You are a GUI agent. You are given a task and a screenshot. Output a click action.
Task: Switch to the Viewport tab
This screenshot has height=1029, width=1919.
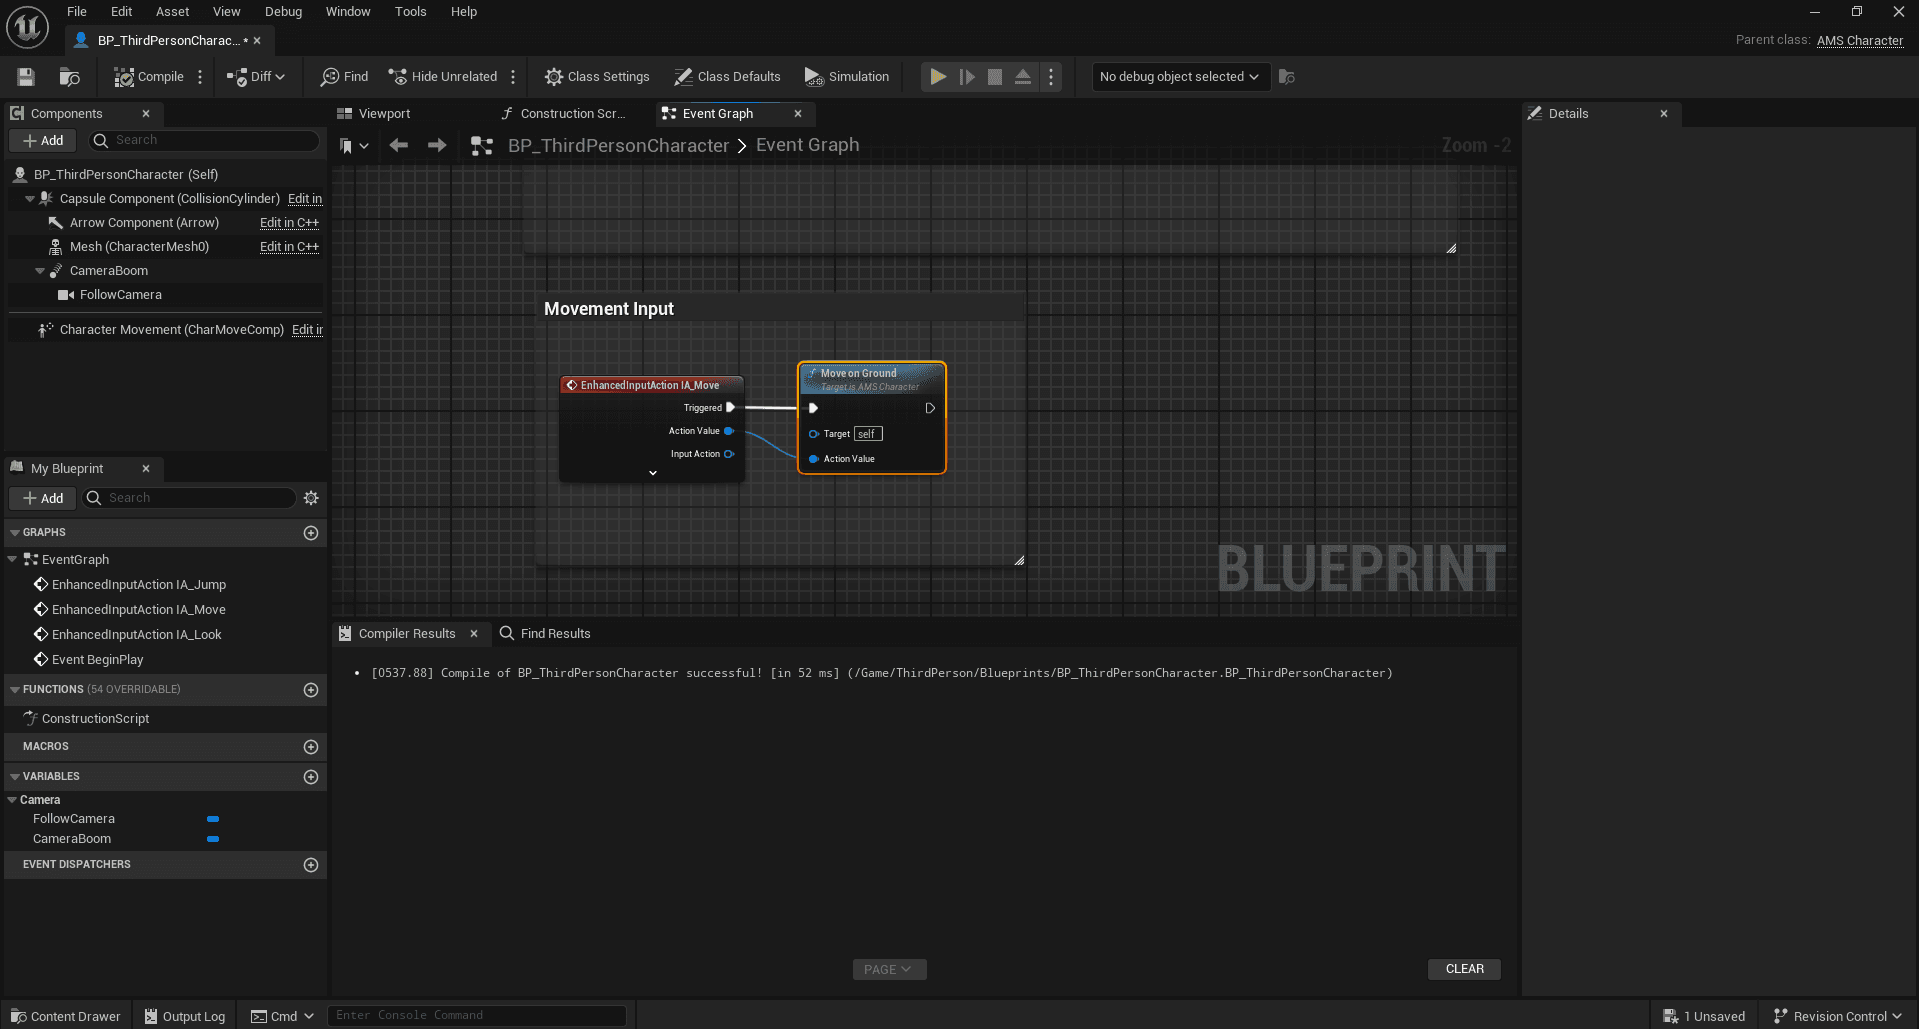click(x=374, y=114)
